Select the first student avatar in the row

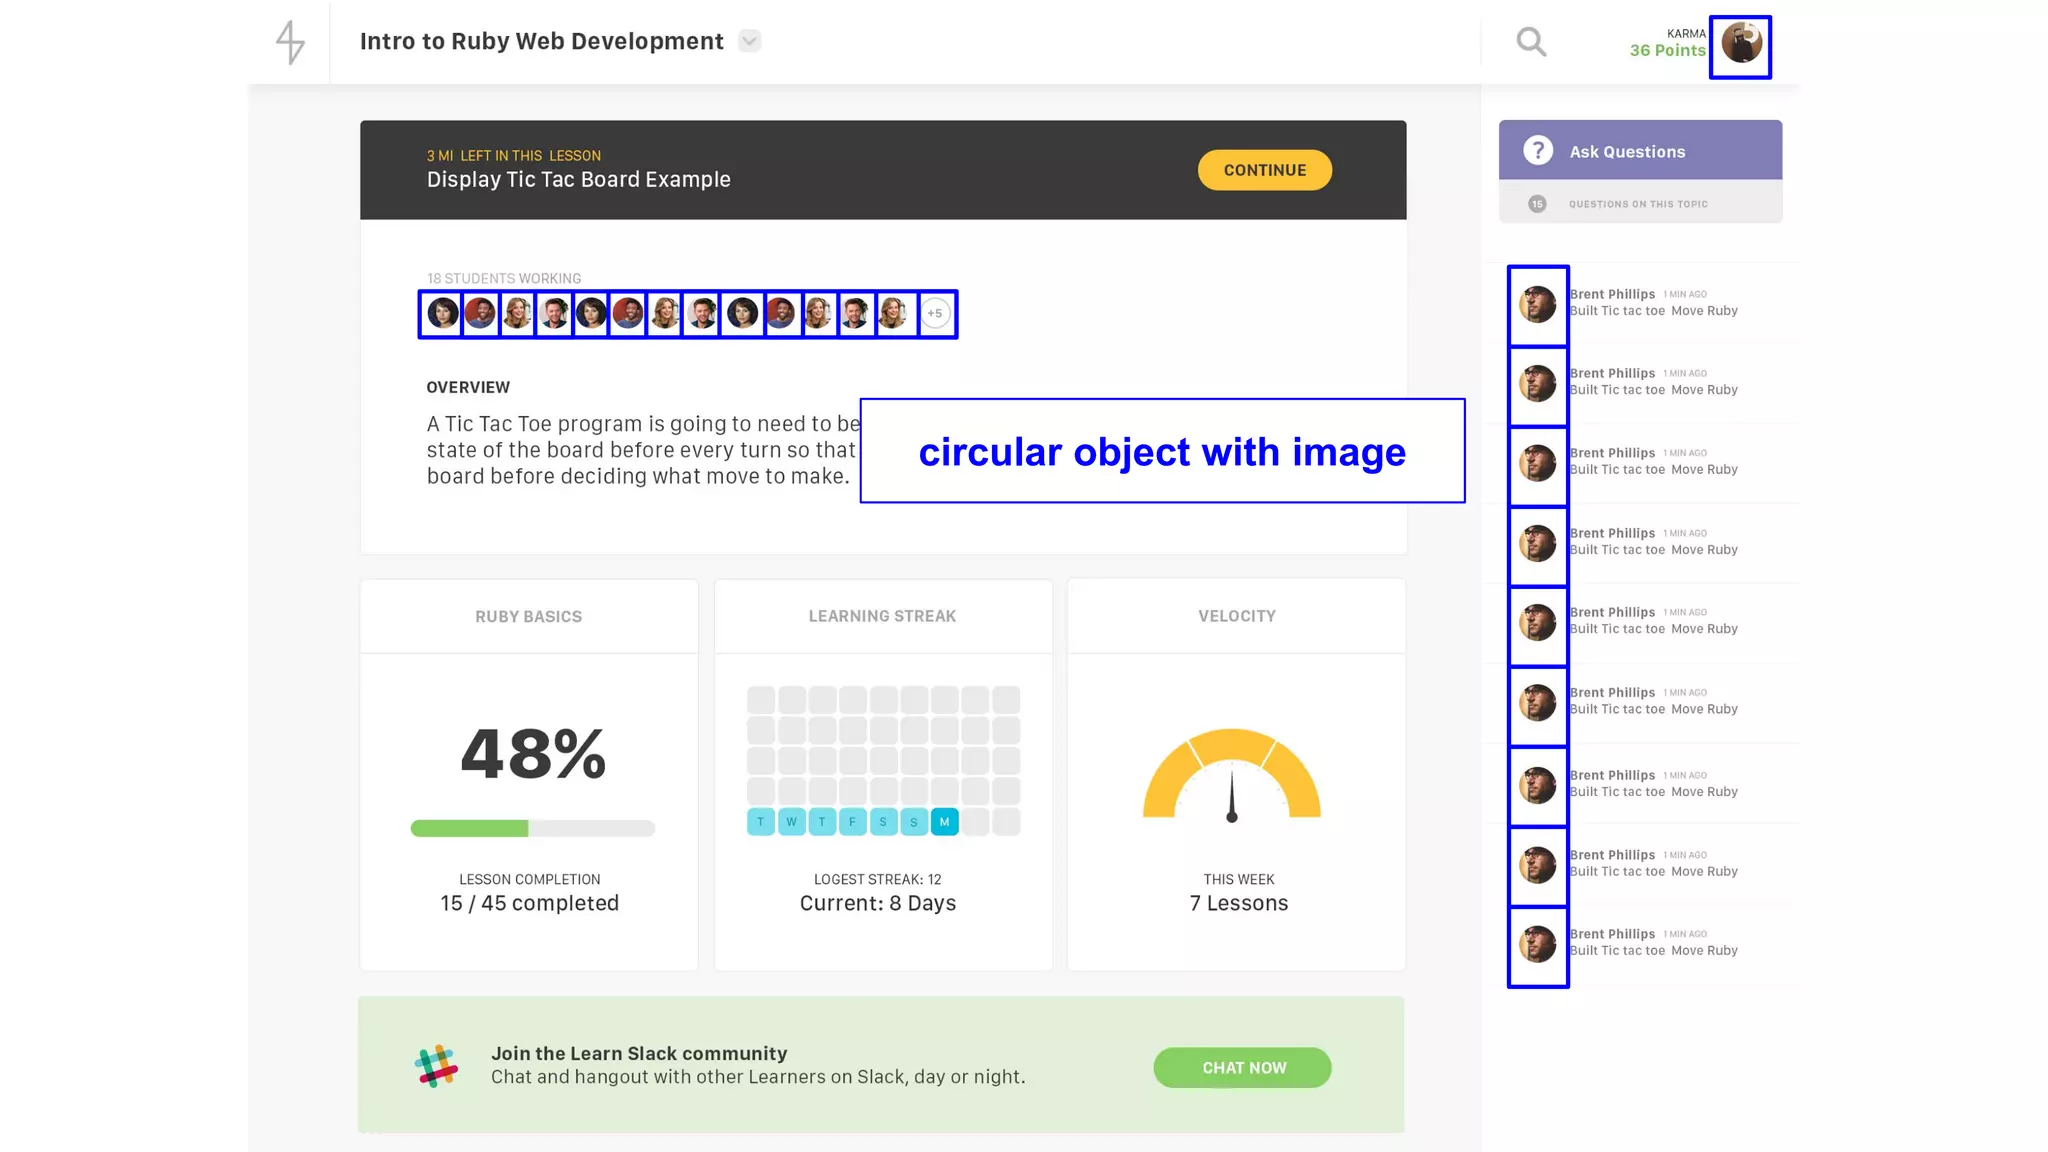click(x=442, y=313)
